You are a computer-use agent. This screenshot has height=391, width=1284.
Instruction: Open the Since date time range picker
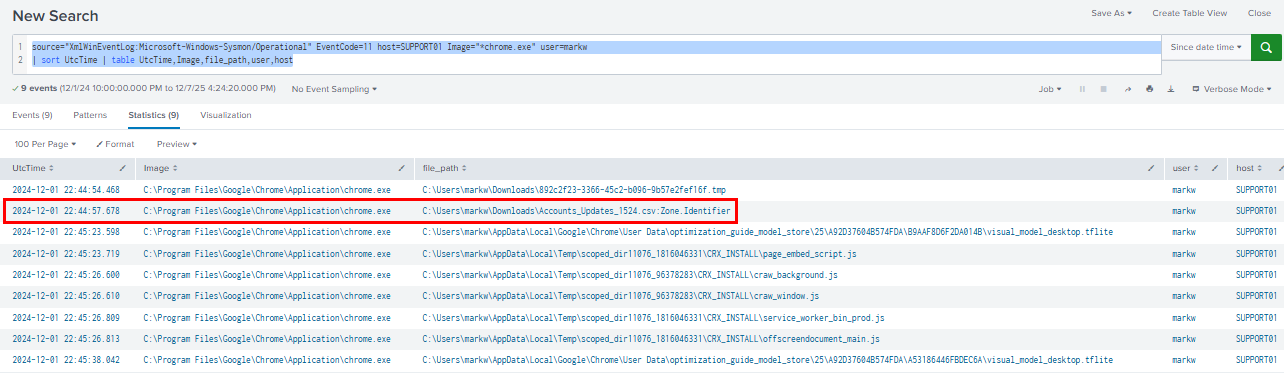coord(1206,47)
